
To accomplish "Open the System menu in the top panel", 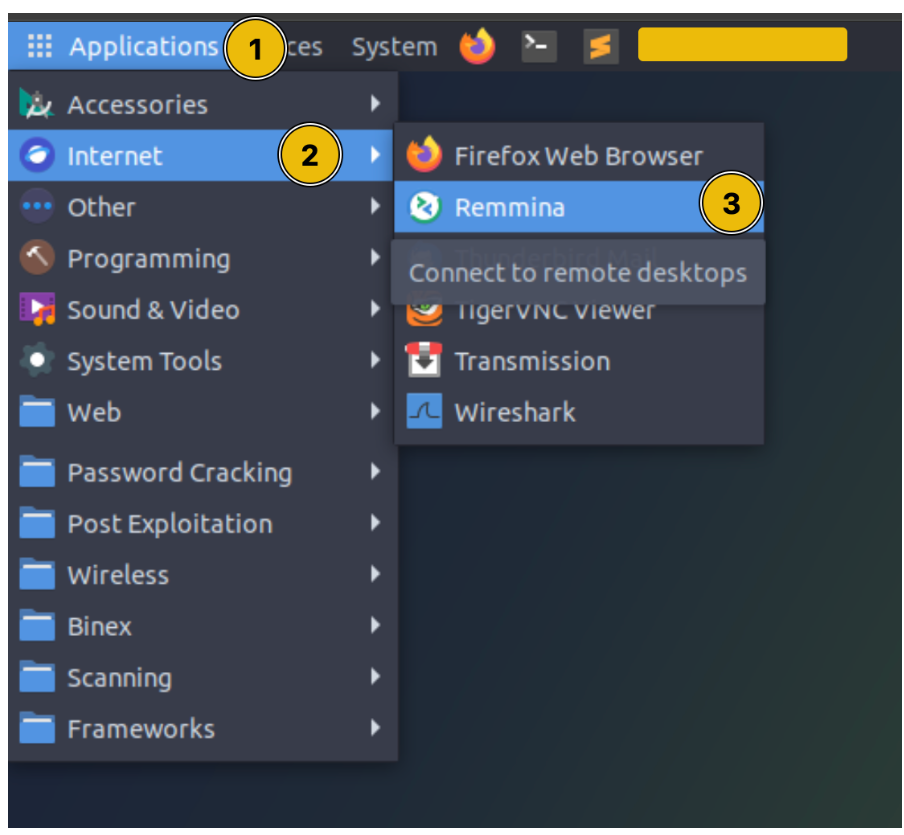I will pos(394,47).
